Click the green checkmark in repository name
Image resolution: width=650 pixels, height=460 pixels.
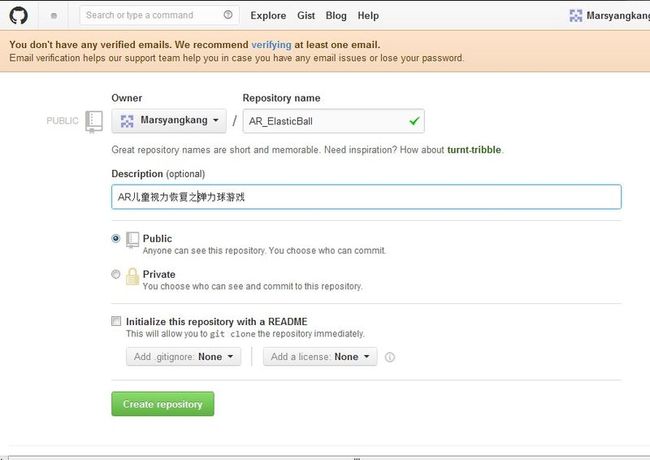[x=414, y=121]
